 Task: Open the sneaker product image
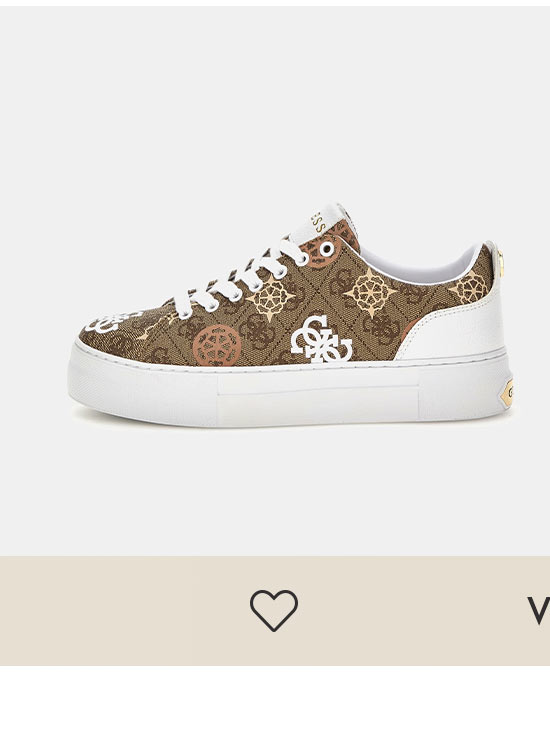pyautogui.click(x=290, y=315)
